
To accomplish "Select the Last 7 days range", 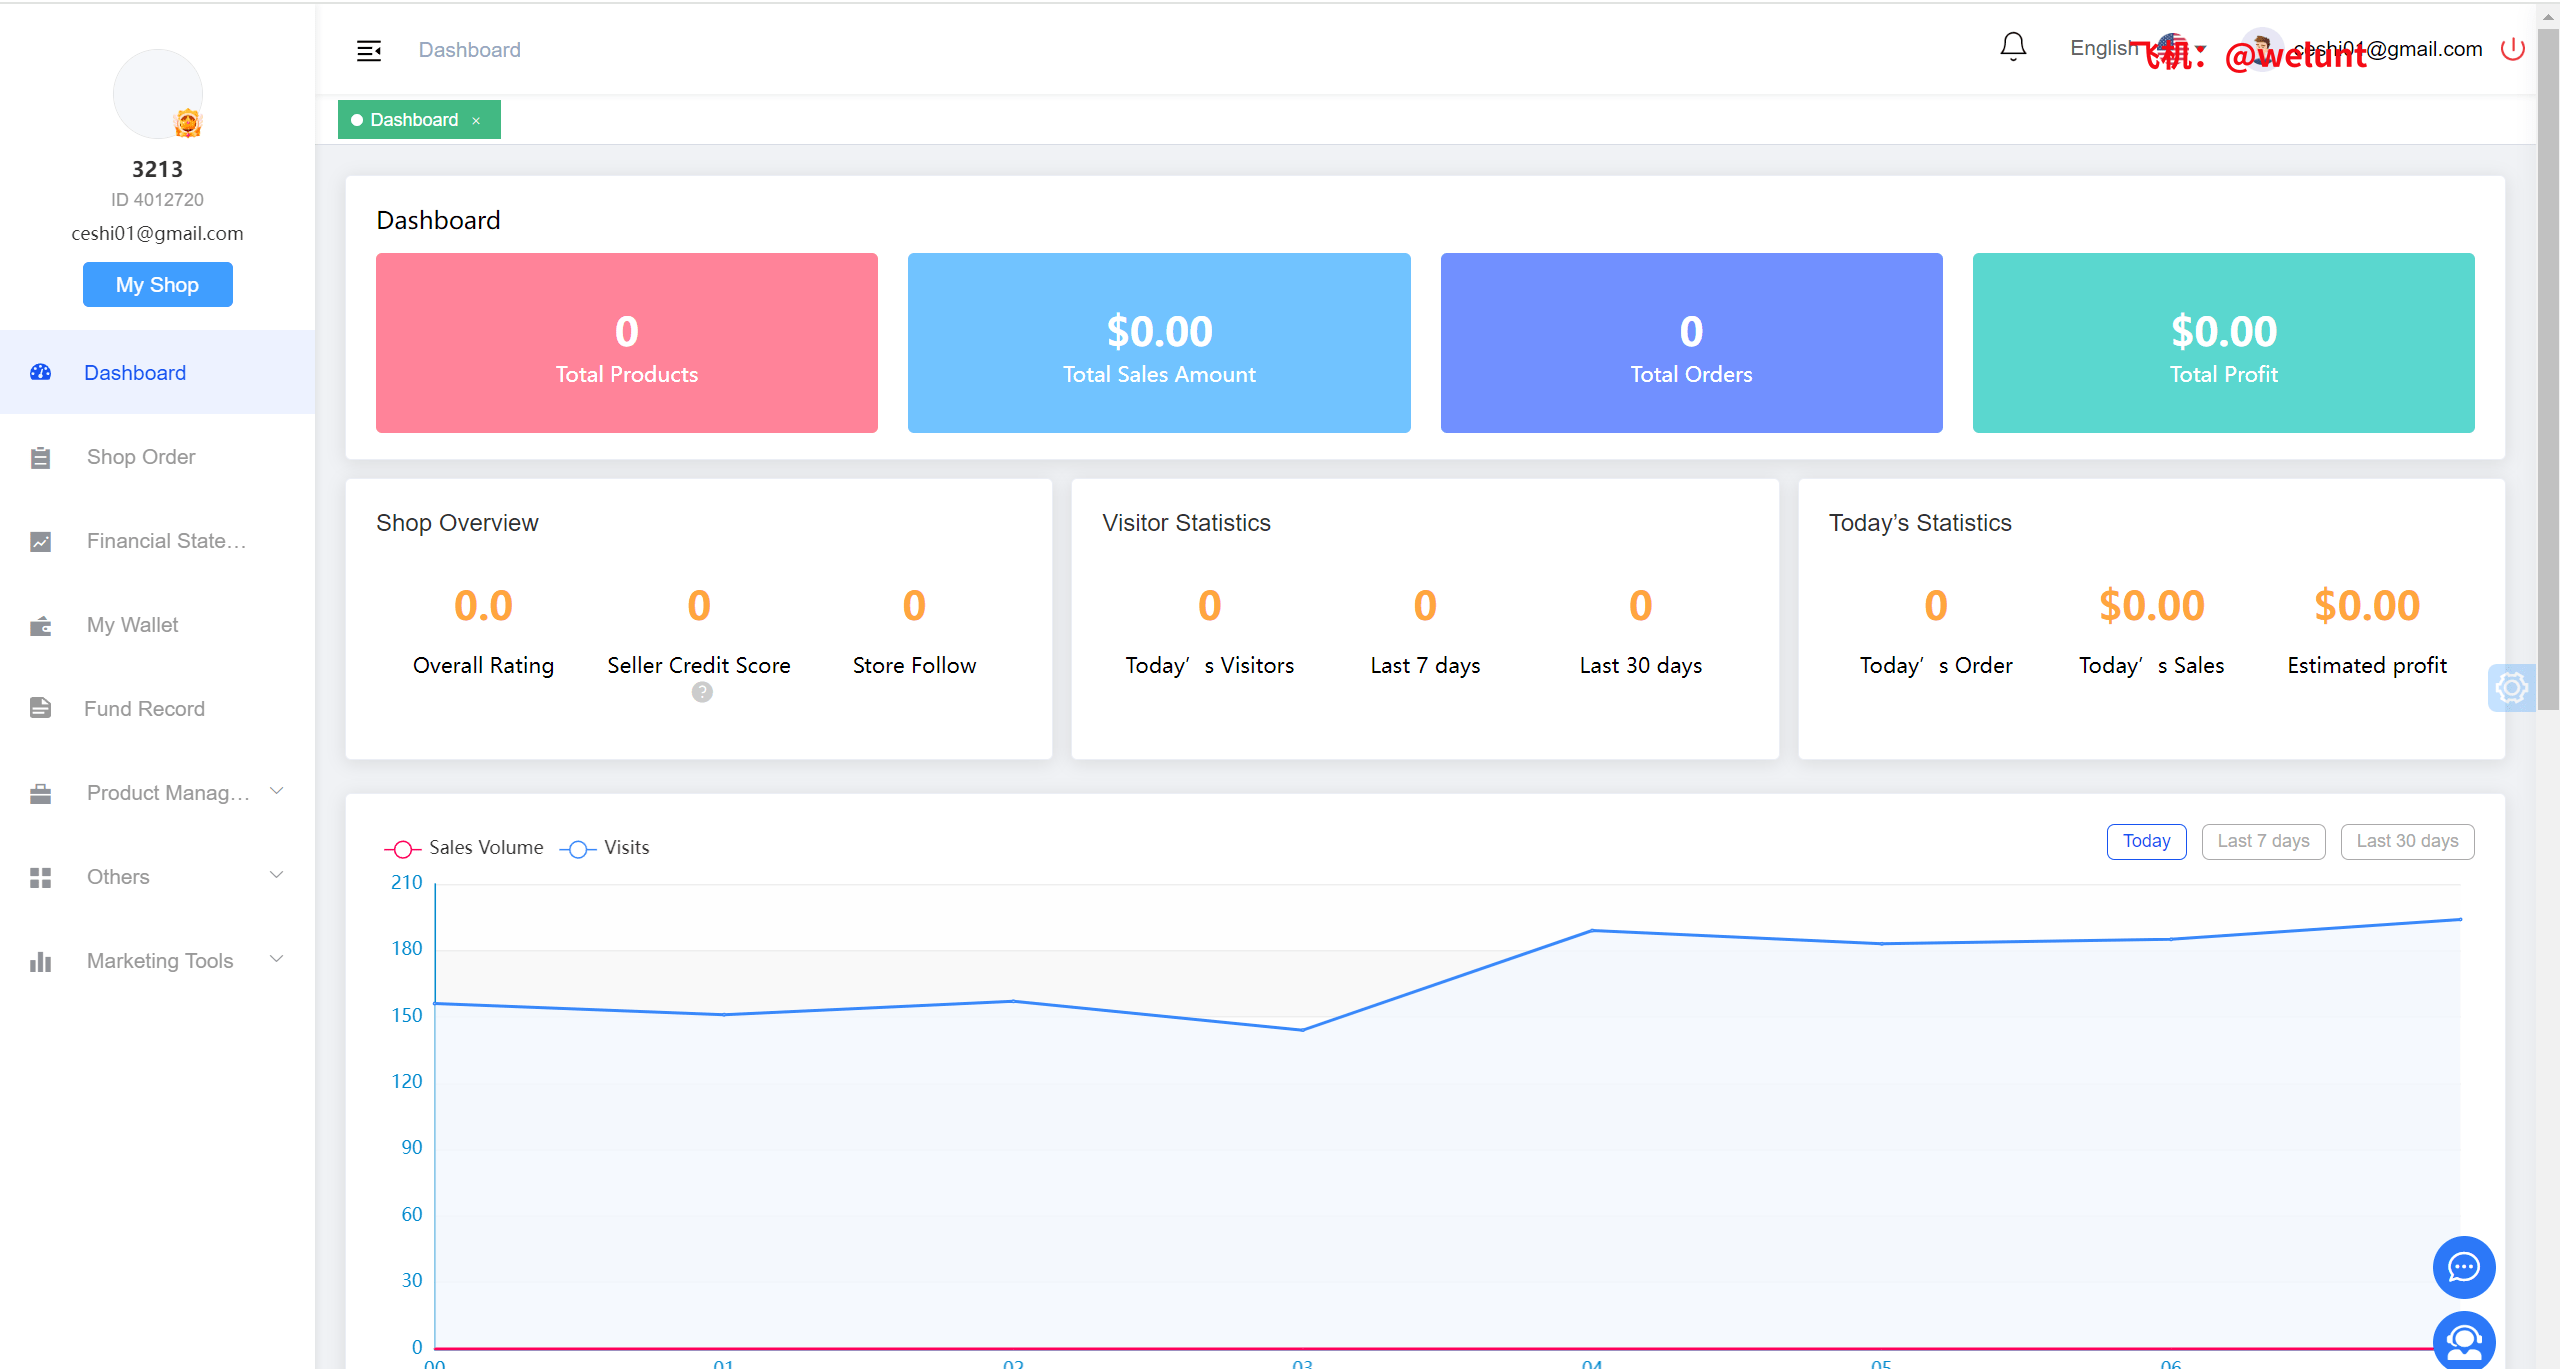I will [x=2262, y=841].
